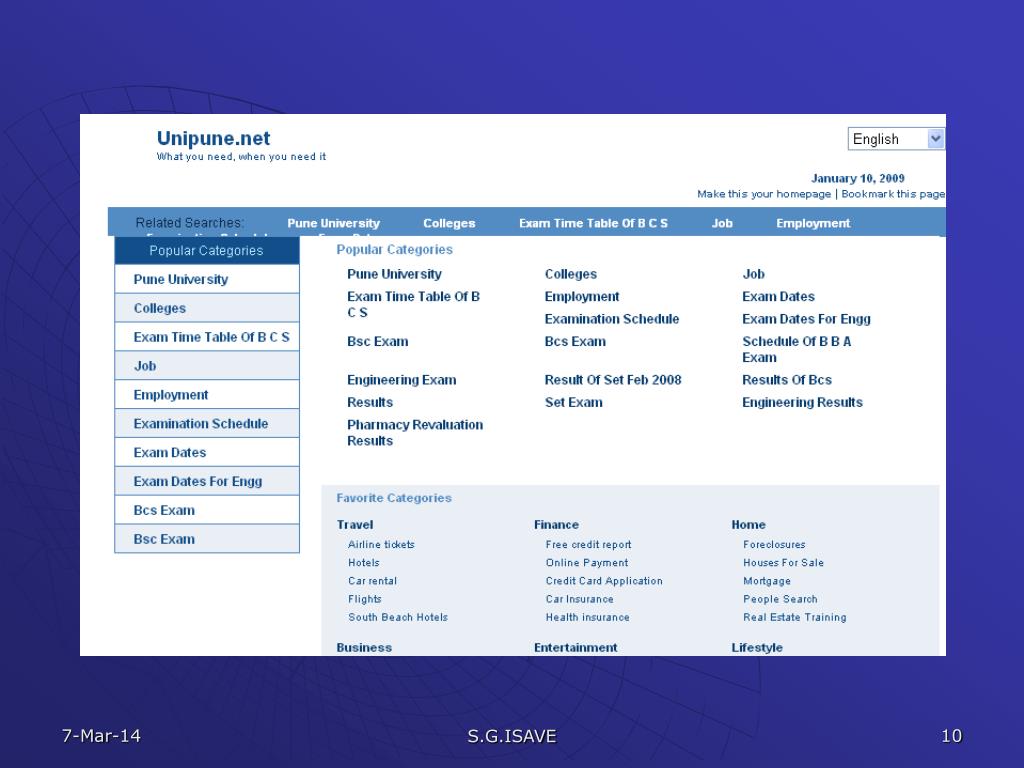Viewport: 1024px width, 768px height.
Task: Open the Car Insurance link
Action: point(579,599)
